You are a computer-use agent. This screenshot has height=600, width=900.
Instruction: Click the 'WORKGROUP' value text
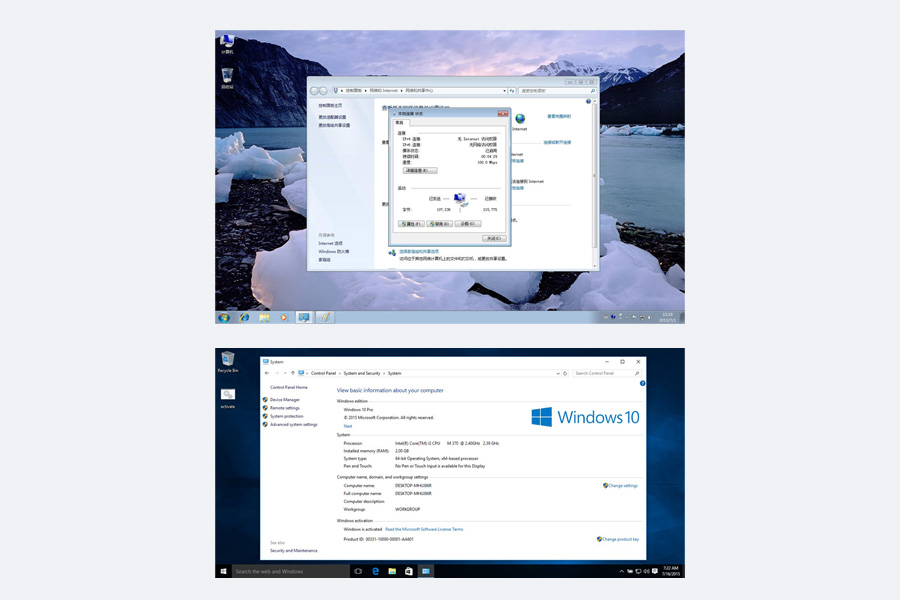pyautogui.click(x=408, y=509)
